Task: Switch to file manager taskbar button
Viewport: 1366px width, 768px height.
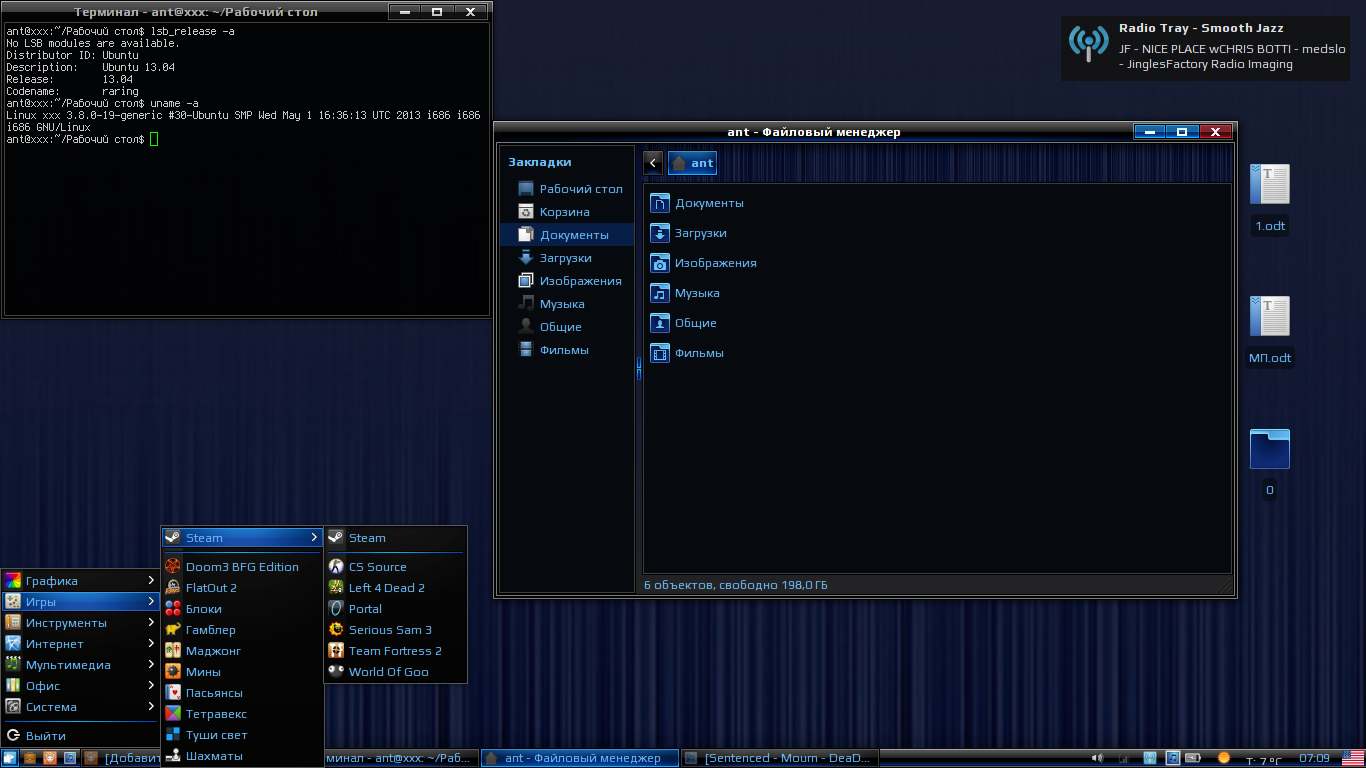Action: point(578,758)
